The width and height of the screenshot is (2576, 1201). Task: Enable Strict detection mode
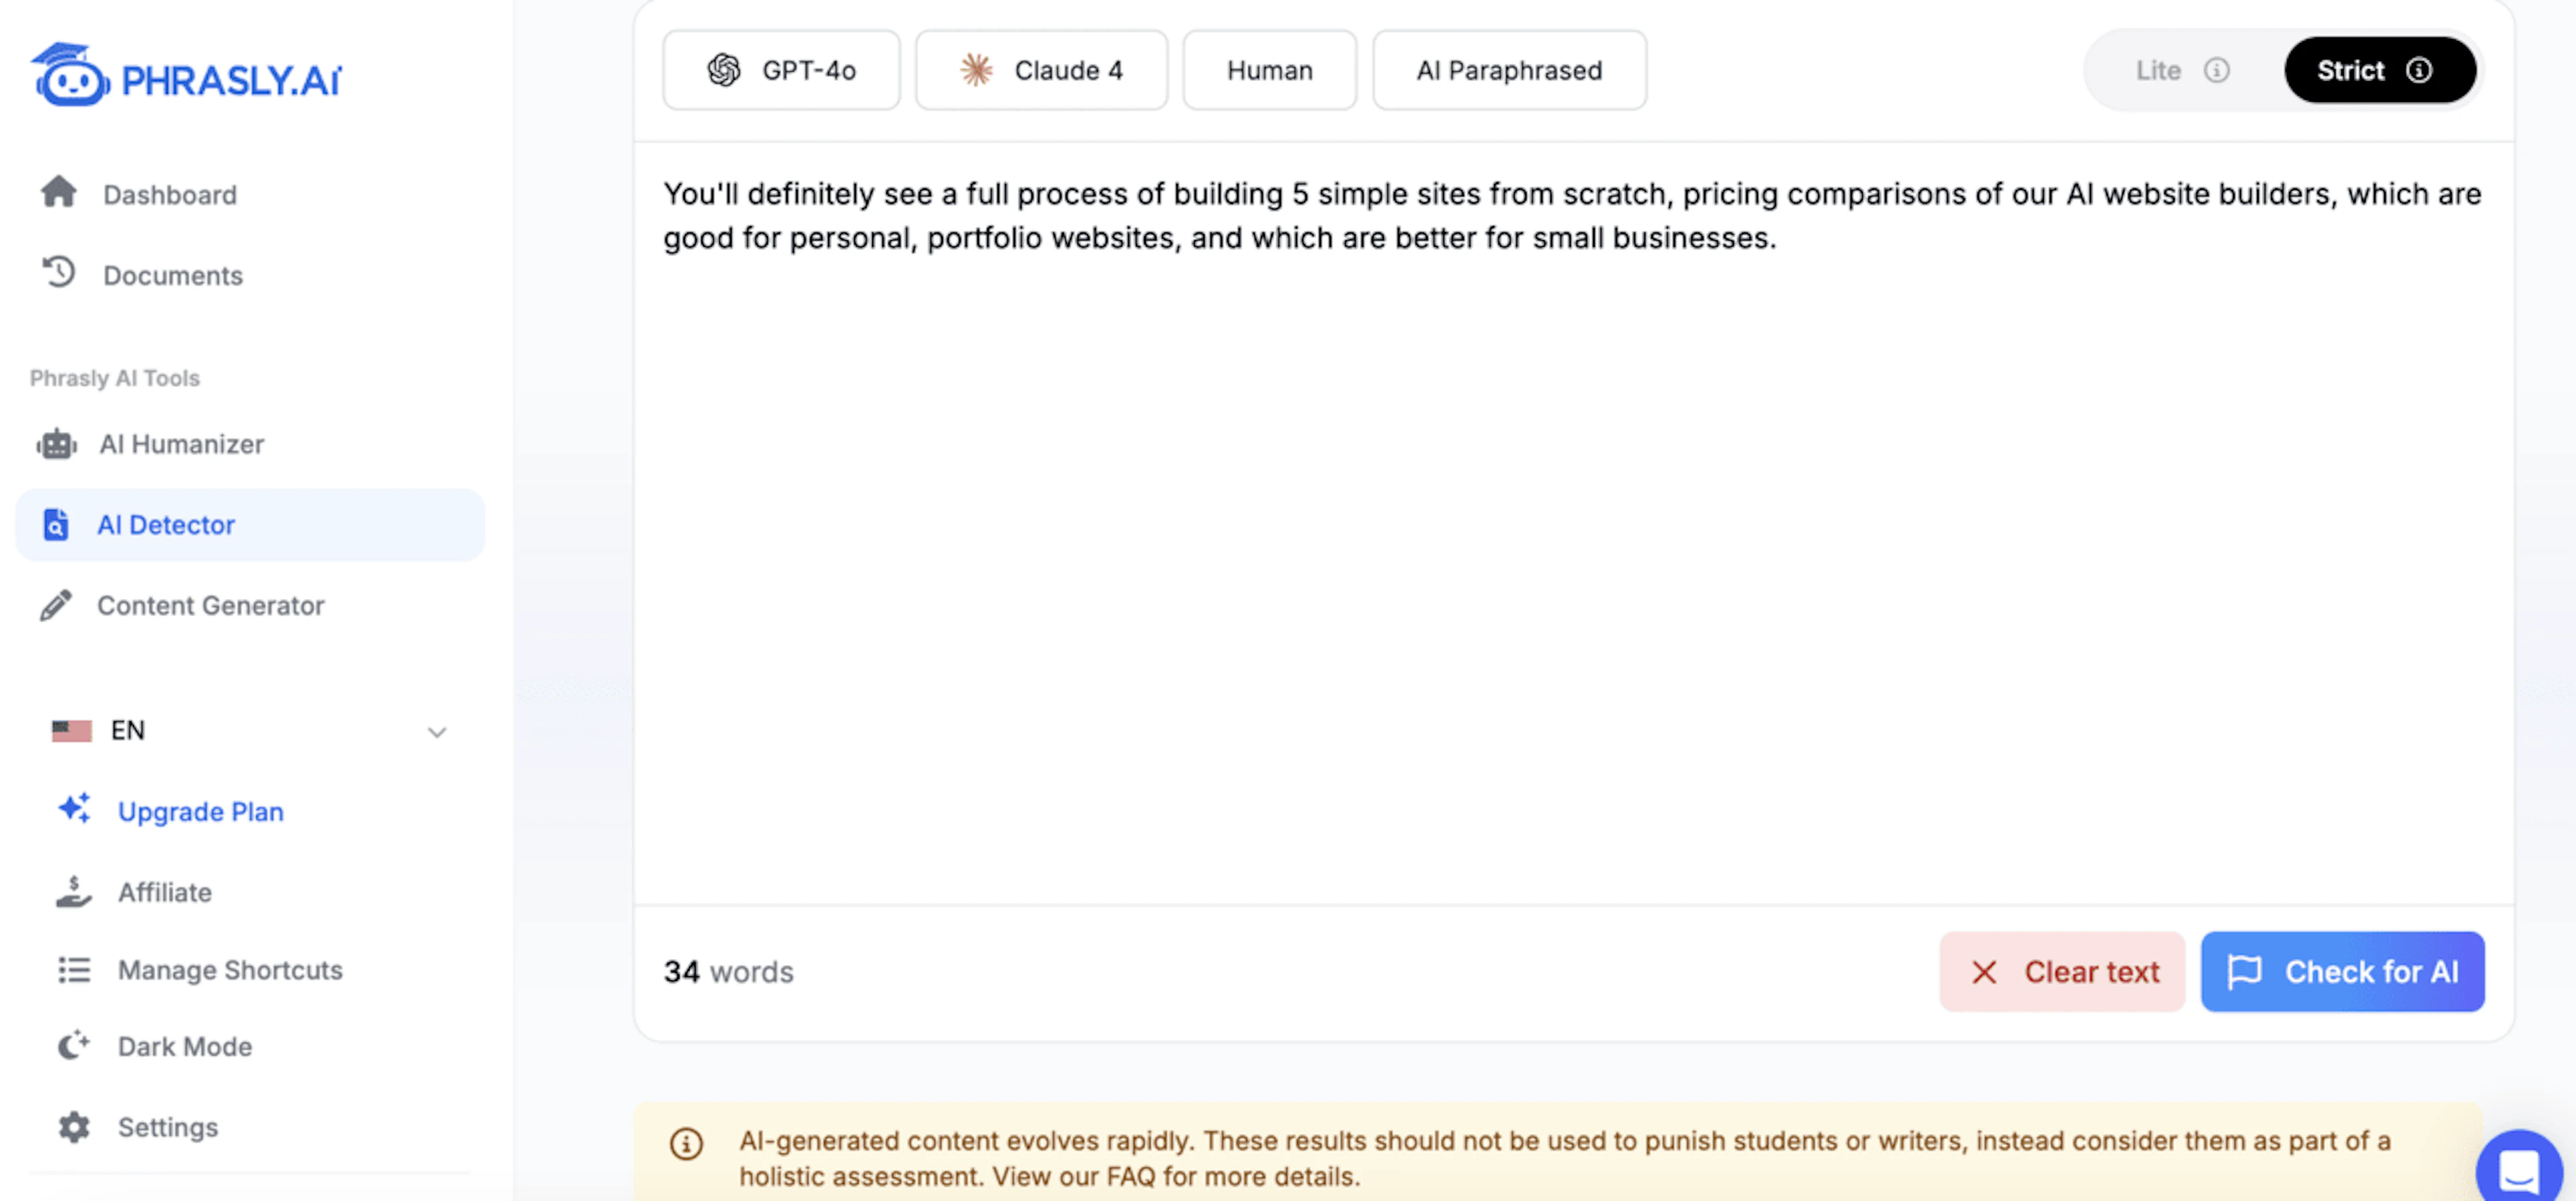2350,70
